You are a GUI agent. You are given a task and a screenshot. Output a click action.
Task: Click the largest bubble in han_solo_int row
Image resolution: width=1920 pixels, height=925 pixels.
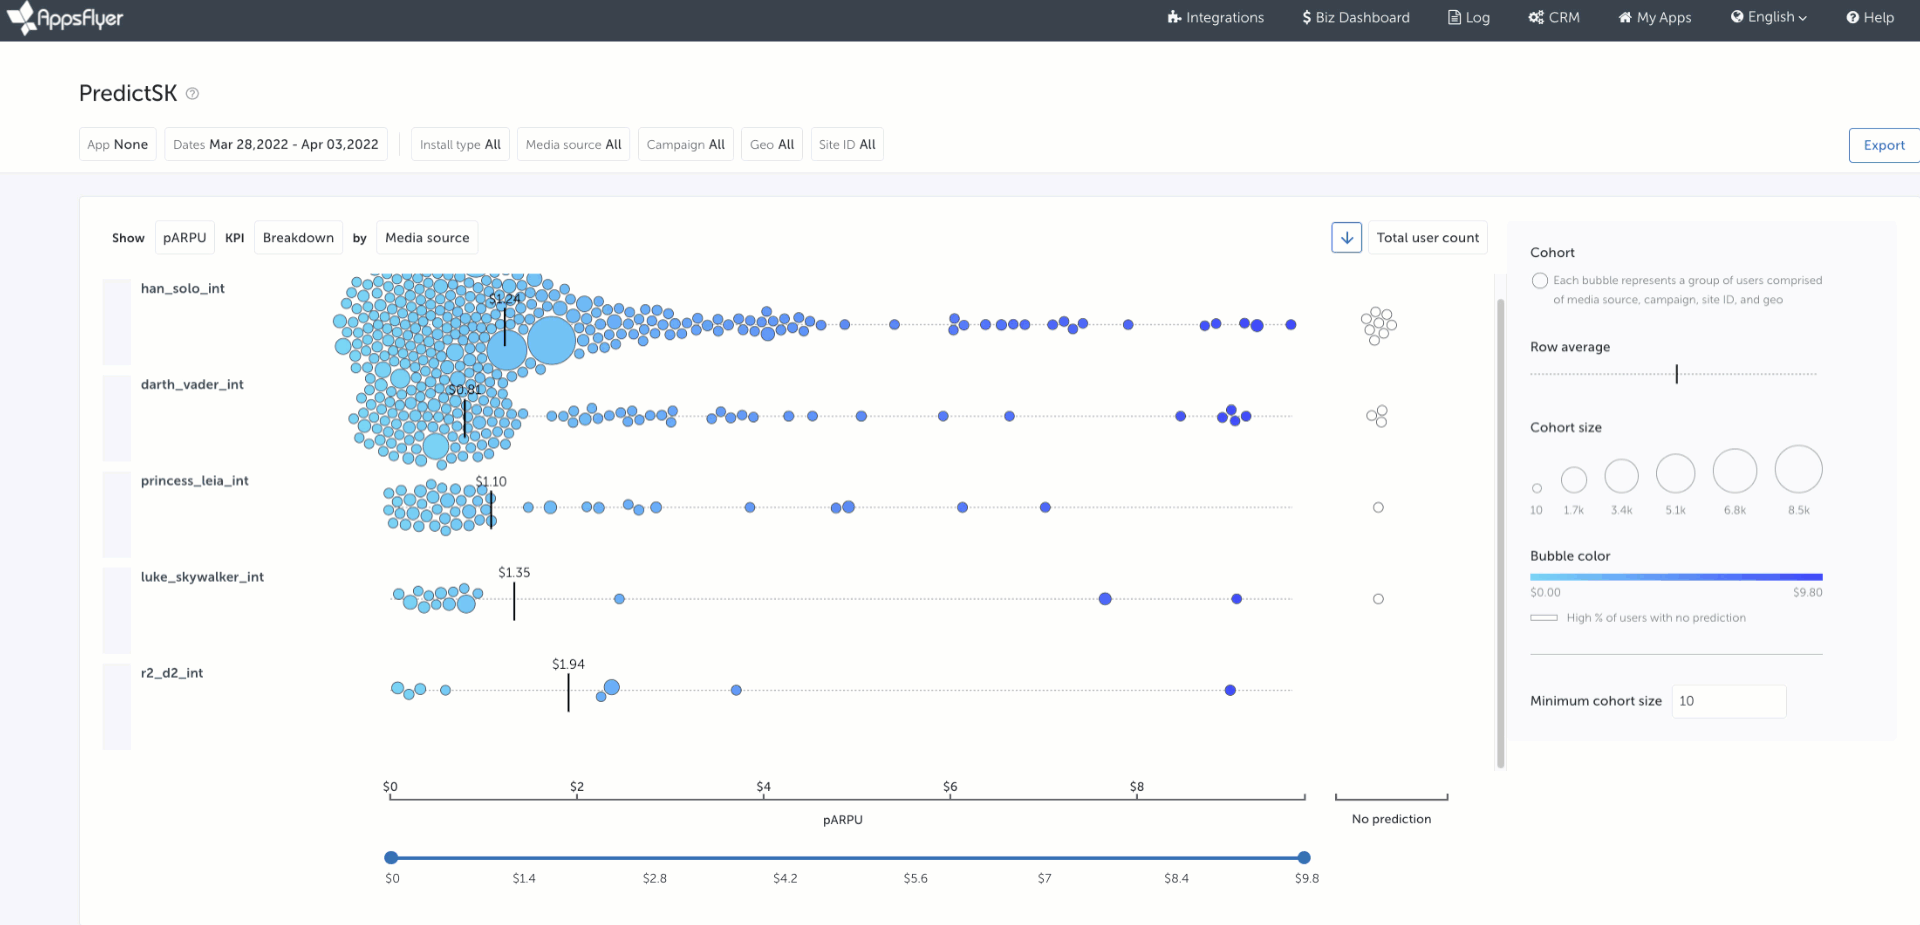click(551, 340)
